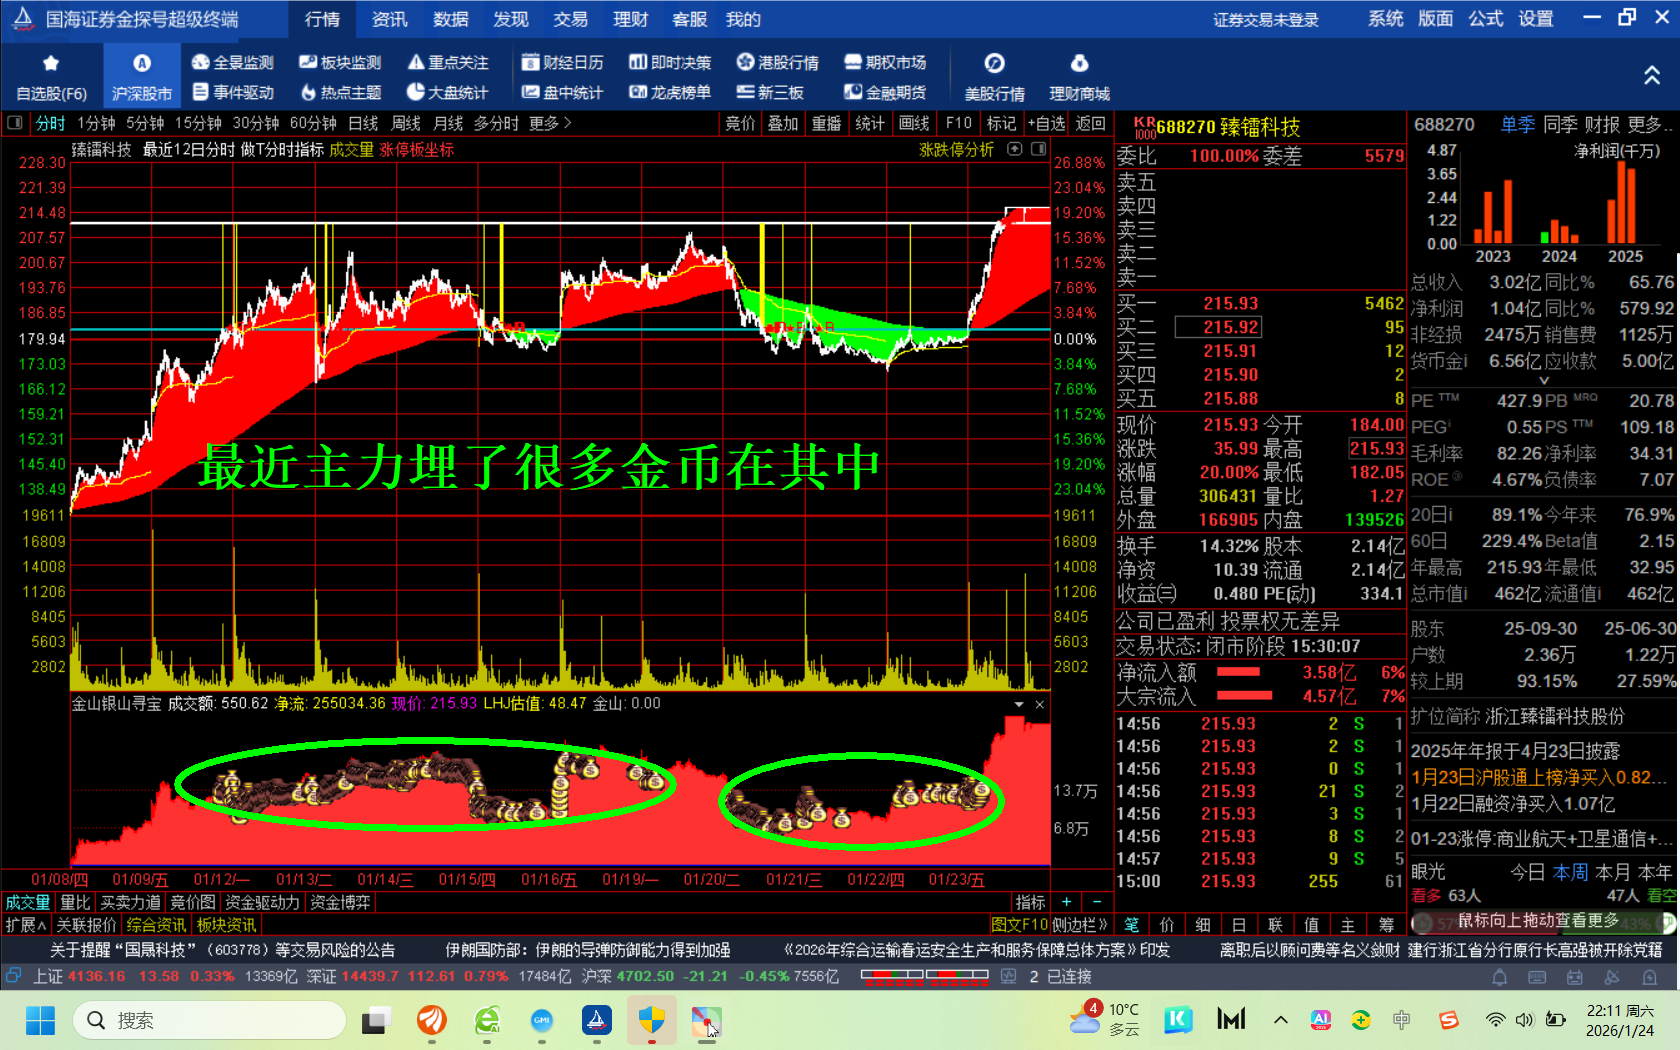
Task: Switch to 量比 indicator tab
Action: (x=75, y=902)
